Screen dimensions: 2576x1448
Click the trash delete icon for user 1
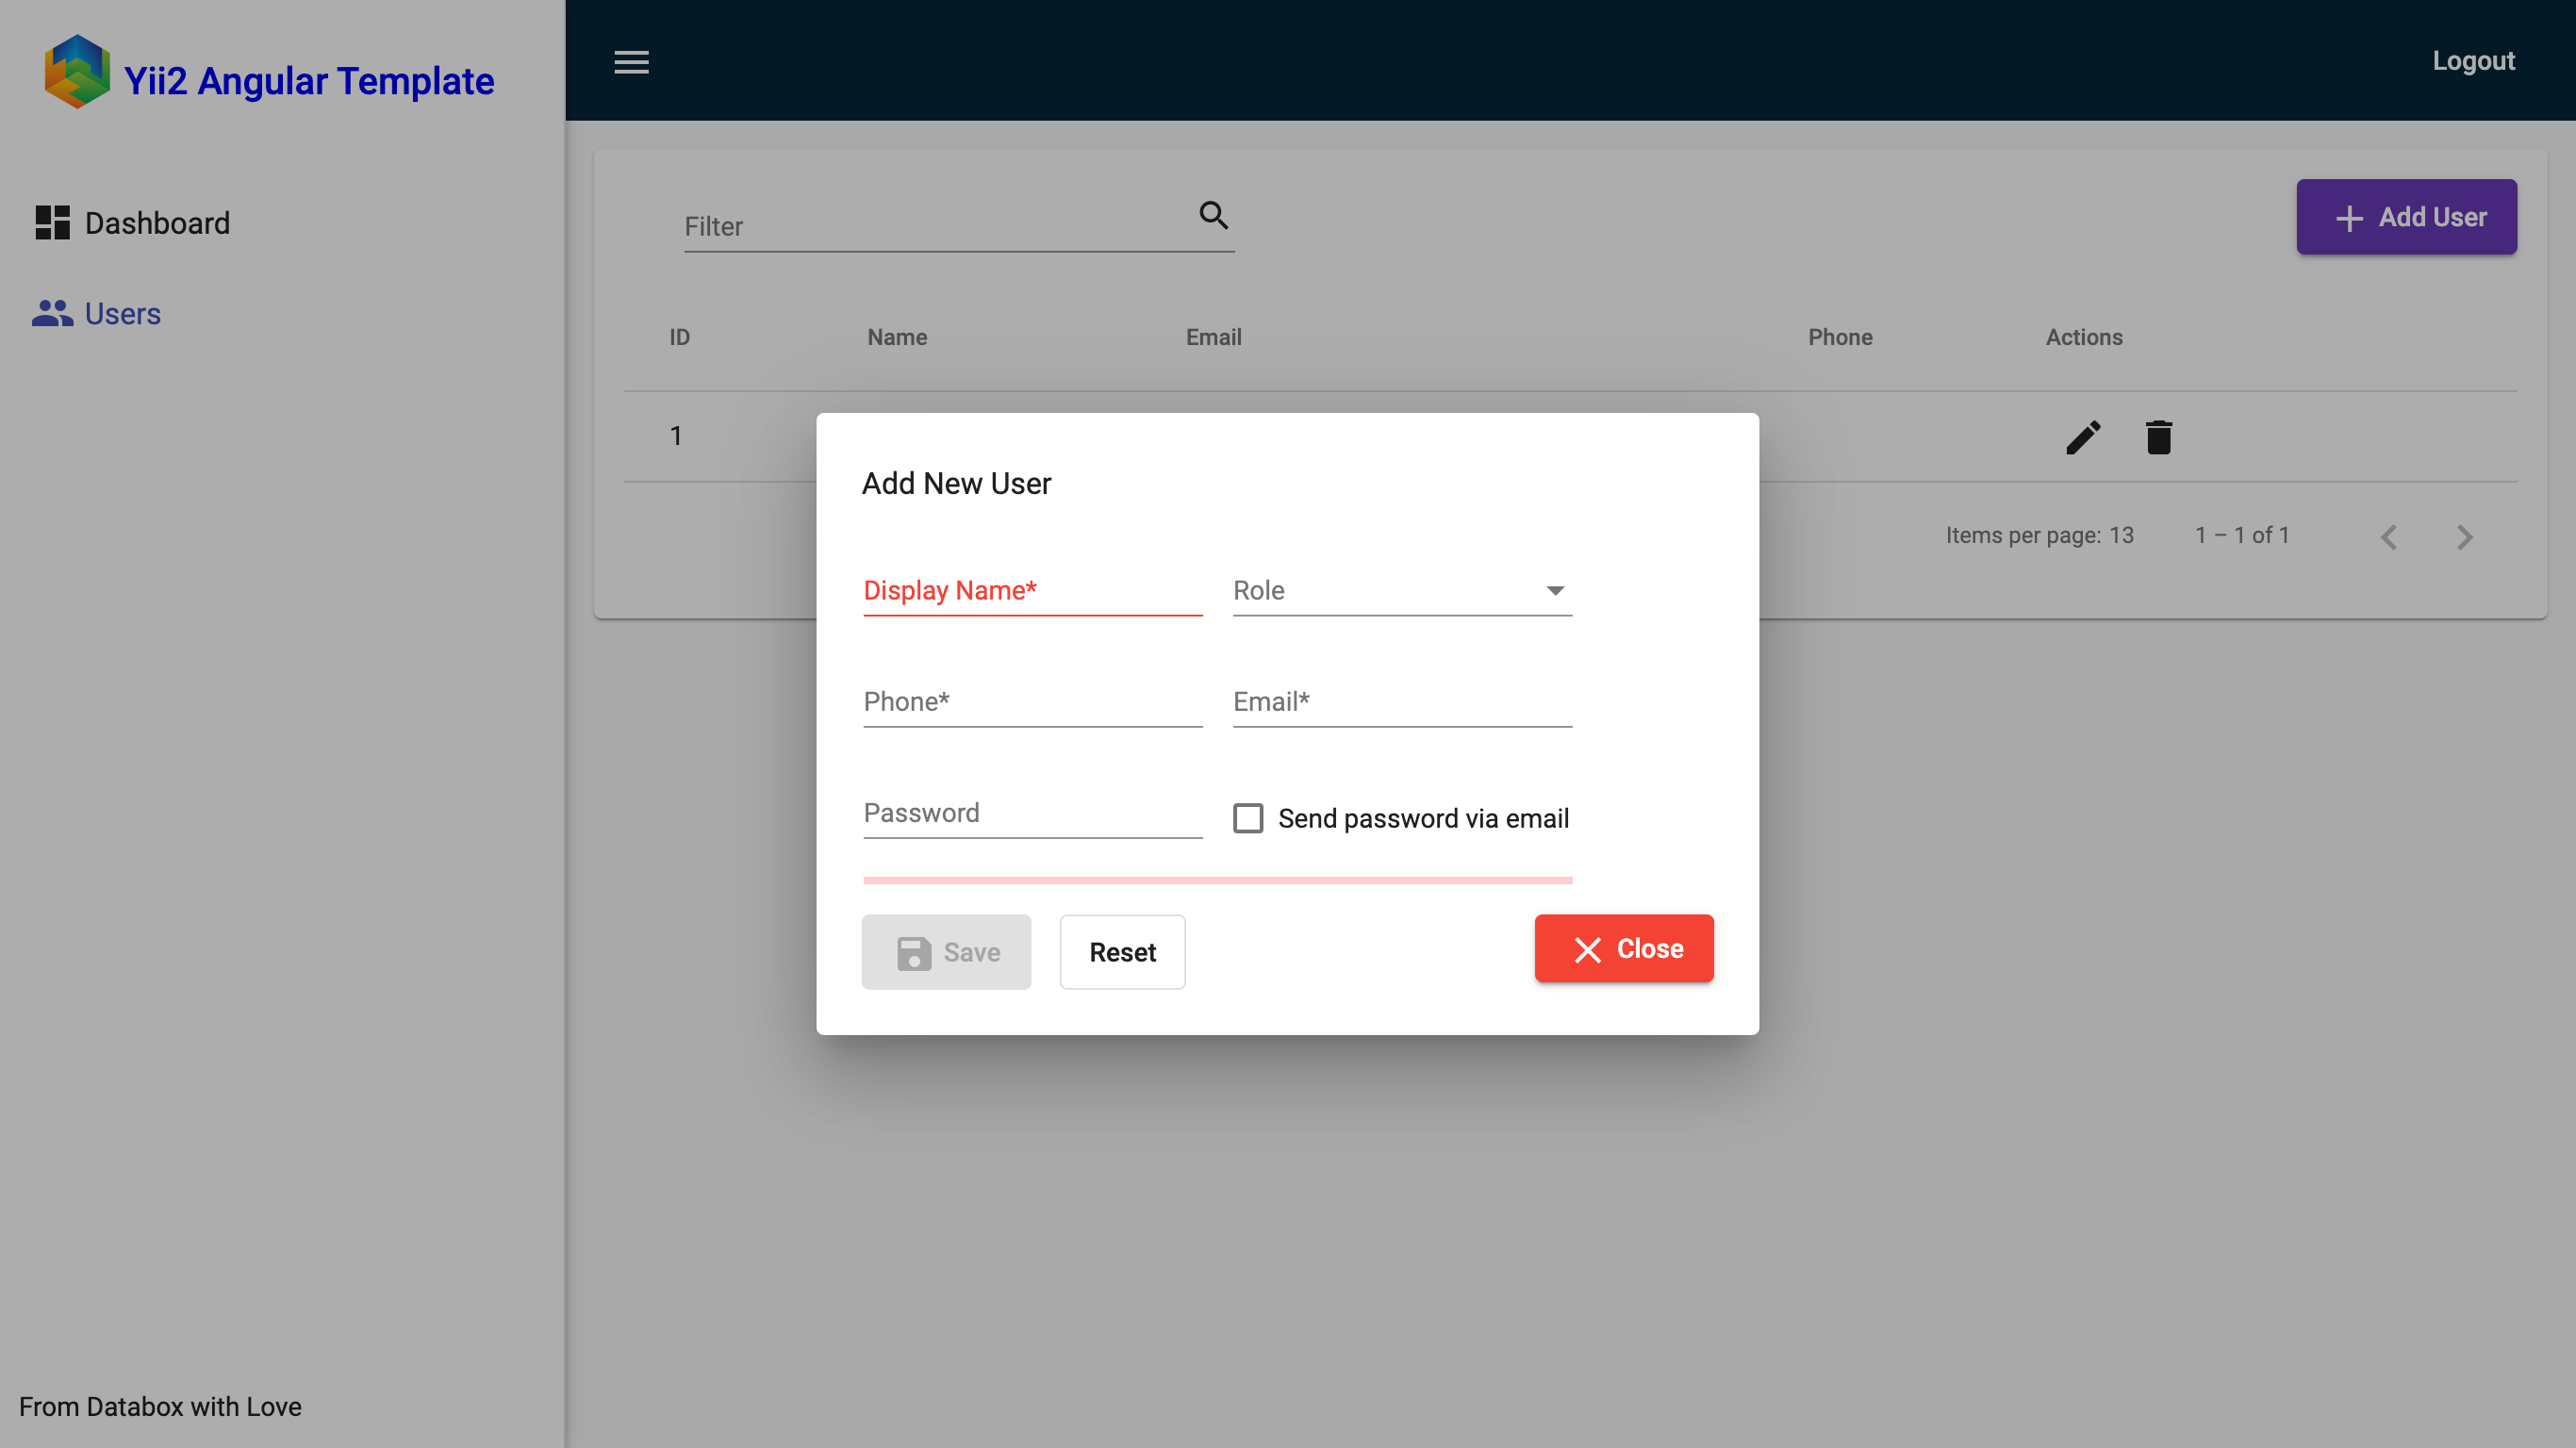click(x=2158, y=437)
